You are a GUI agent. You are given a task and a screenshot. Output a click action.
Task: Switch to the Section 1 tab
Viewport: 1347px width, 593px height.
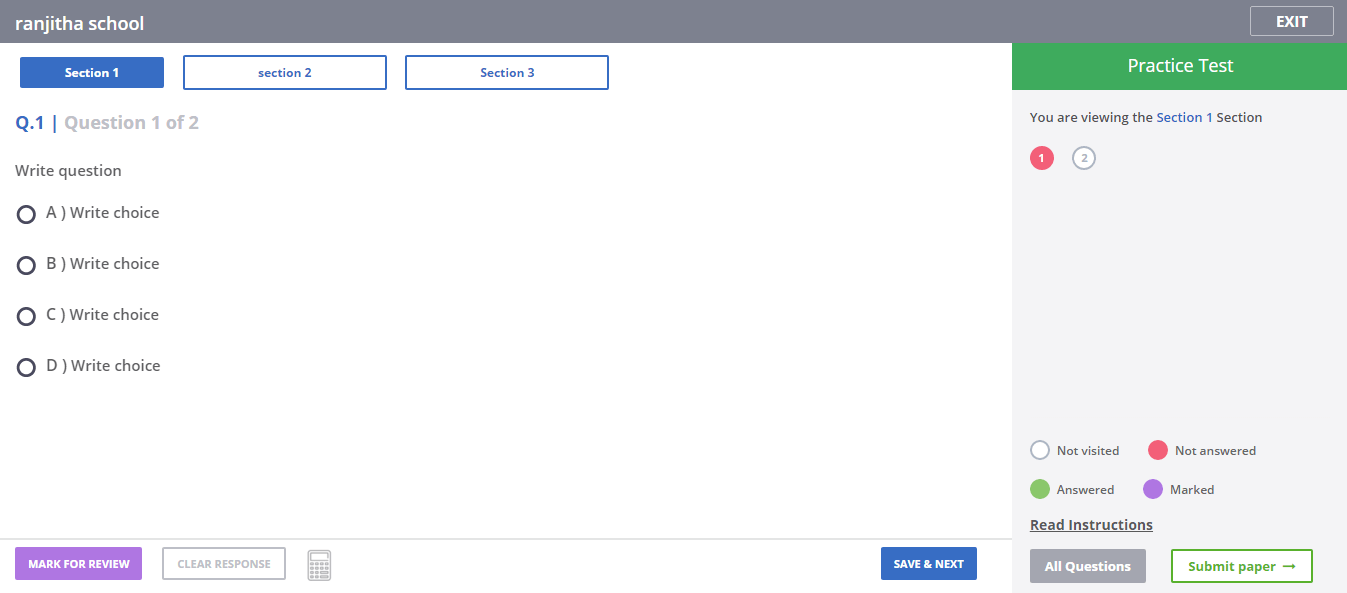click(x=92, y=73)
